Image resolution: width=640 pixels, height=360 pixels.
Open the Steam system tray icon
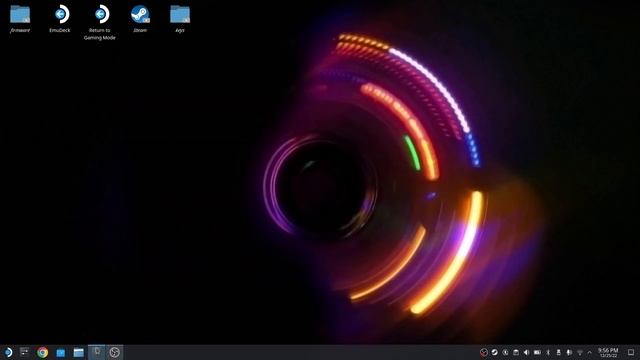tap(494, 352)
